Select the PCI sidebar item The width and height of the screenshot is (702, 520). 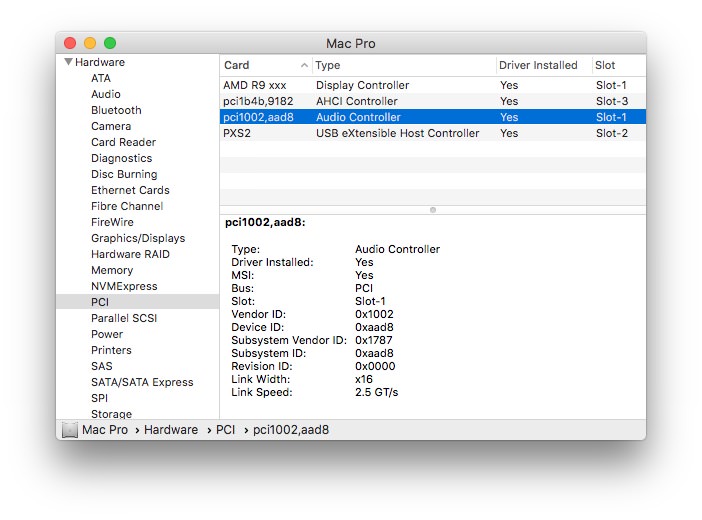point(137,302)
